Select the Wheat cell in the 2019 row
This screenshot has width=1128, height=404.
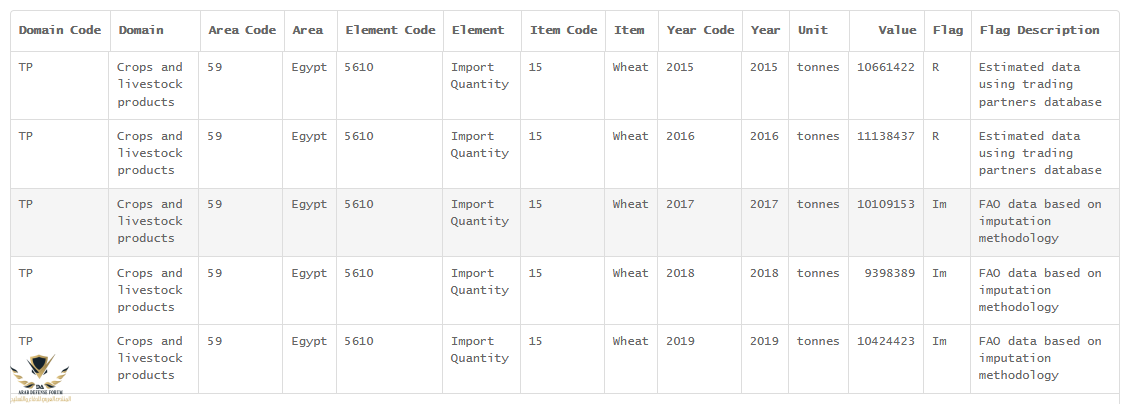630,341
